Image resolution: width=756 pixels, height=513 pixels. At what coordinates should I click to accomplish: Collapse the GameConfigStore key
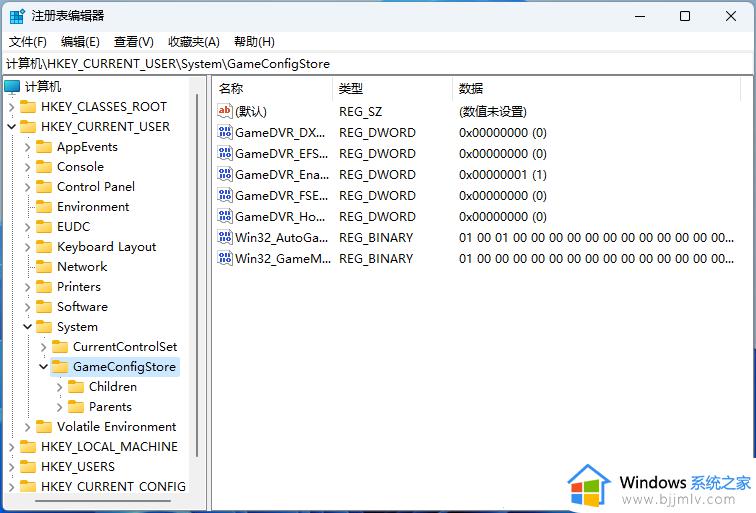click(43, 367)
